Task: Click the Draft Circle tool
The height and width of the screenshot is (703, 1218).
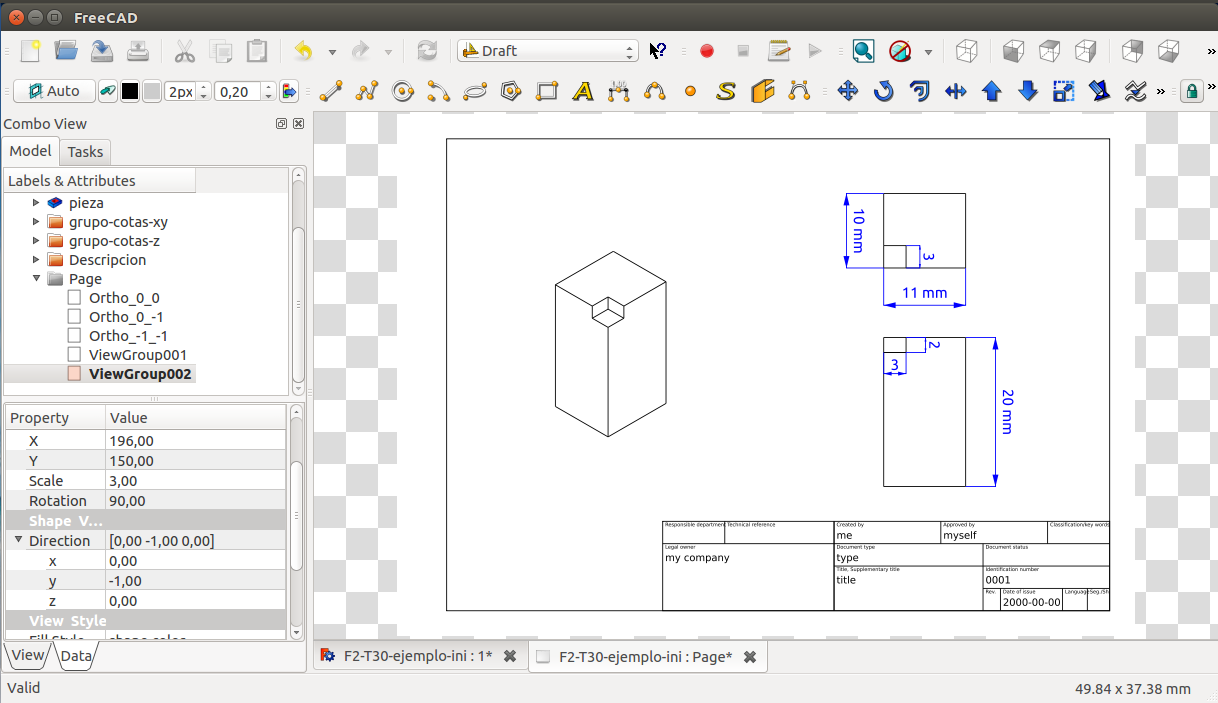Action: (x=403, y=92)
